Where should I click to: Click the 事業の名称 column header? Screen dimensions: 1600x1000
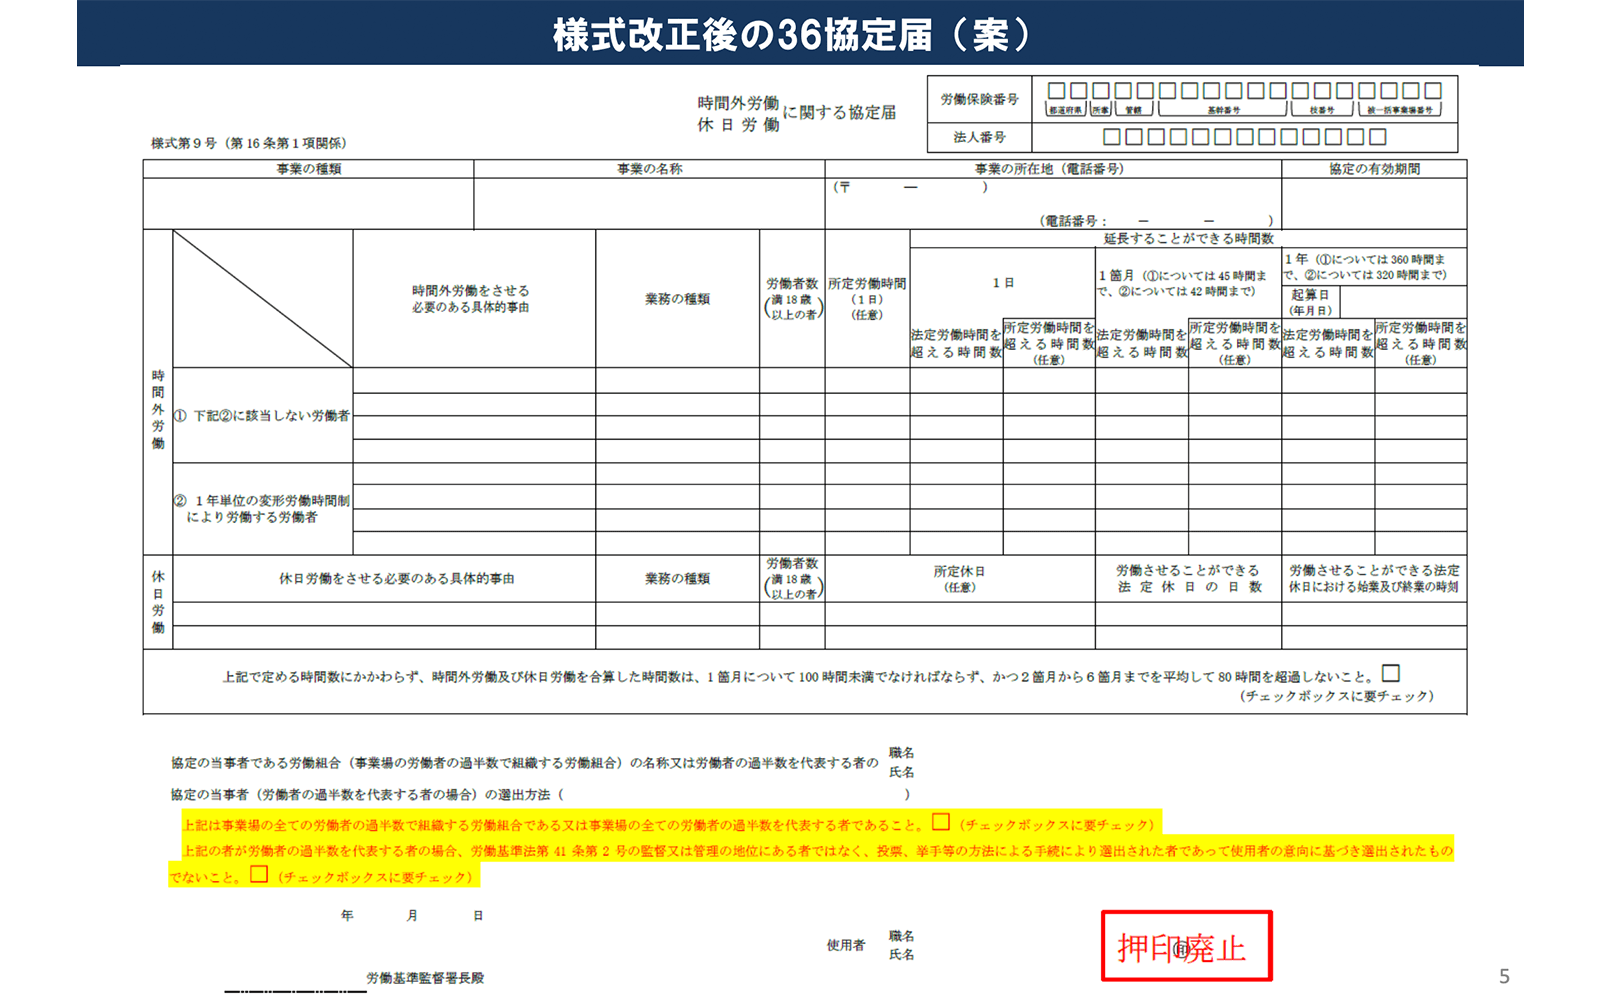[x=649, y=169]
